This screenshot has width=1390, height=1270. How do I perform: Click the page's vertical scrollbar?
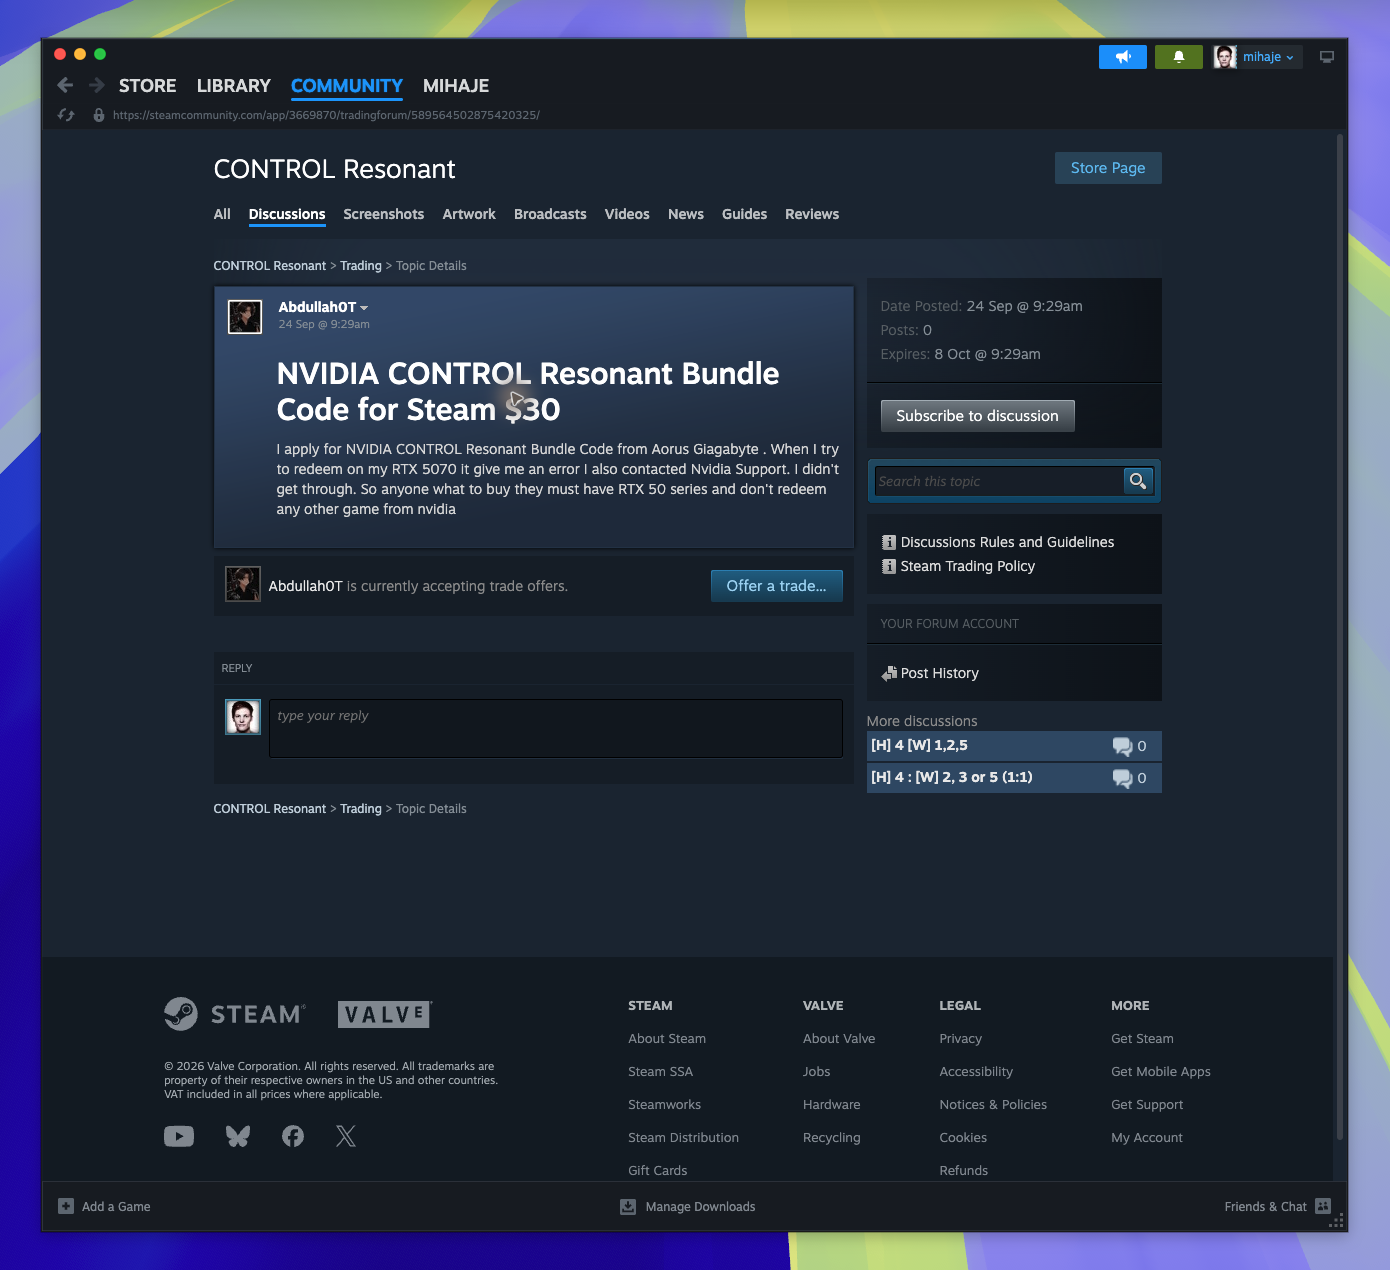coord(1340,636)
